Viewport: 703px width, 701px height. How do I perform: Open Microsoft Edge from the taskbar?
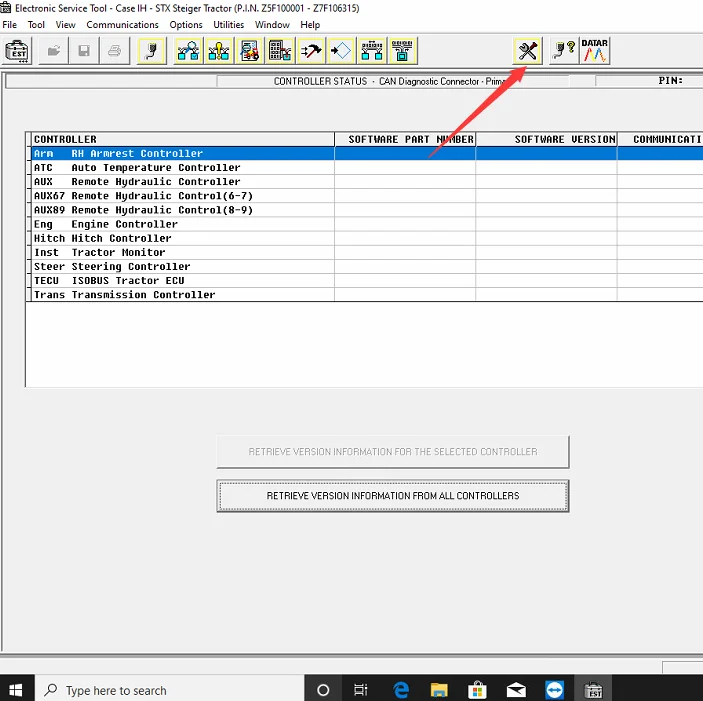[x=400, y=690]
